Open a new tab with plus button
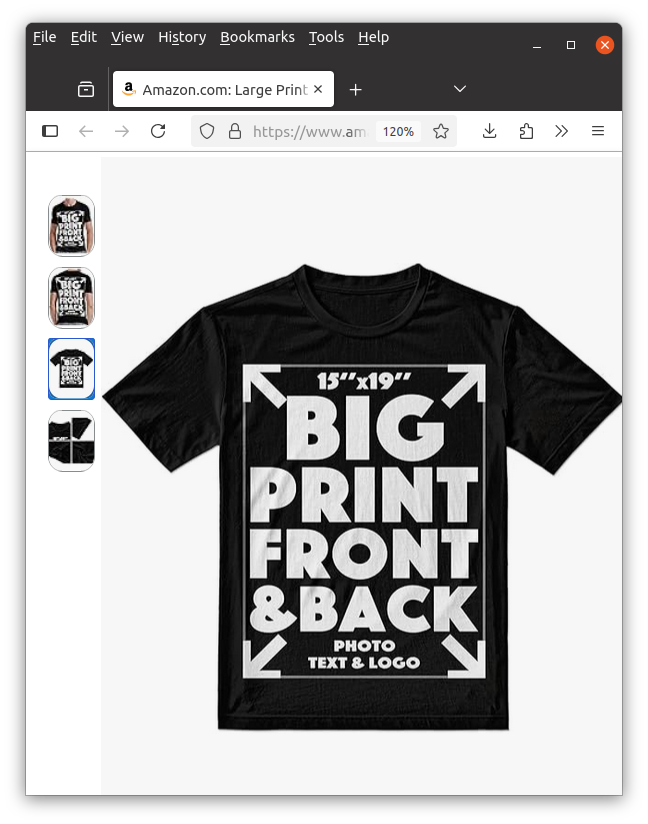648x824 pixels. click(x=355, y=90)
